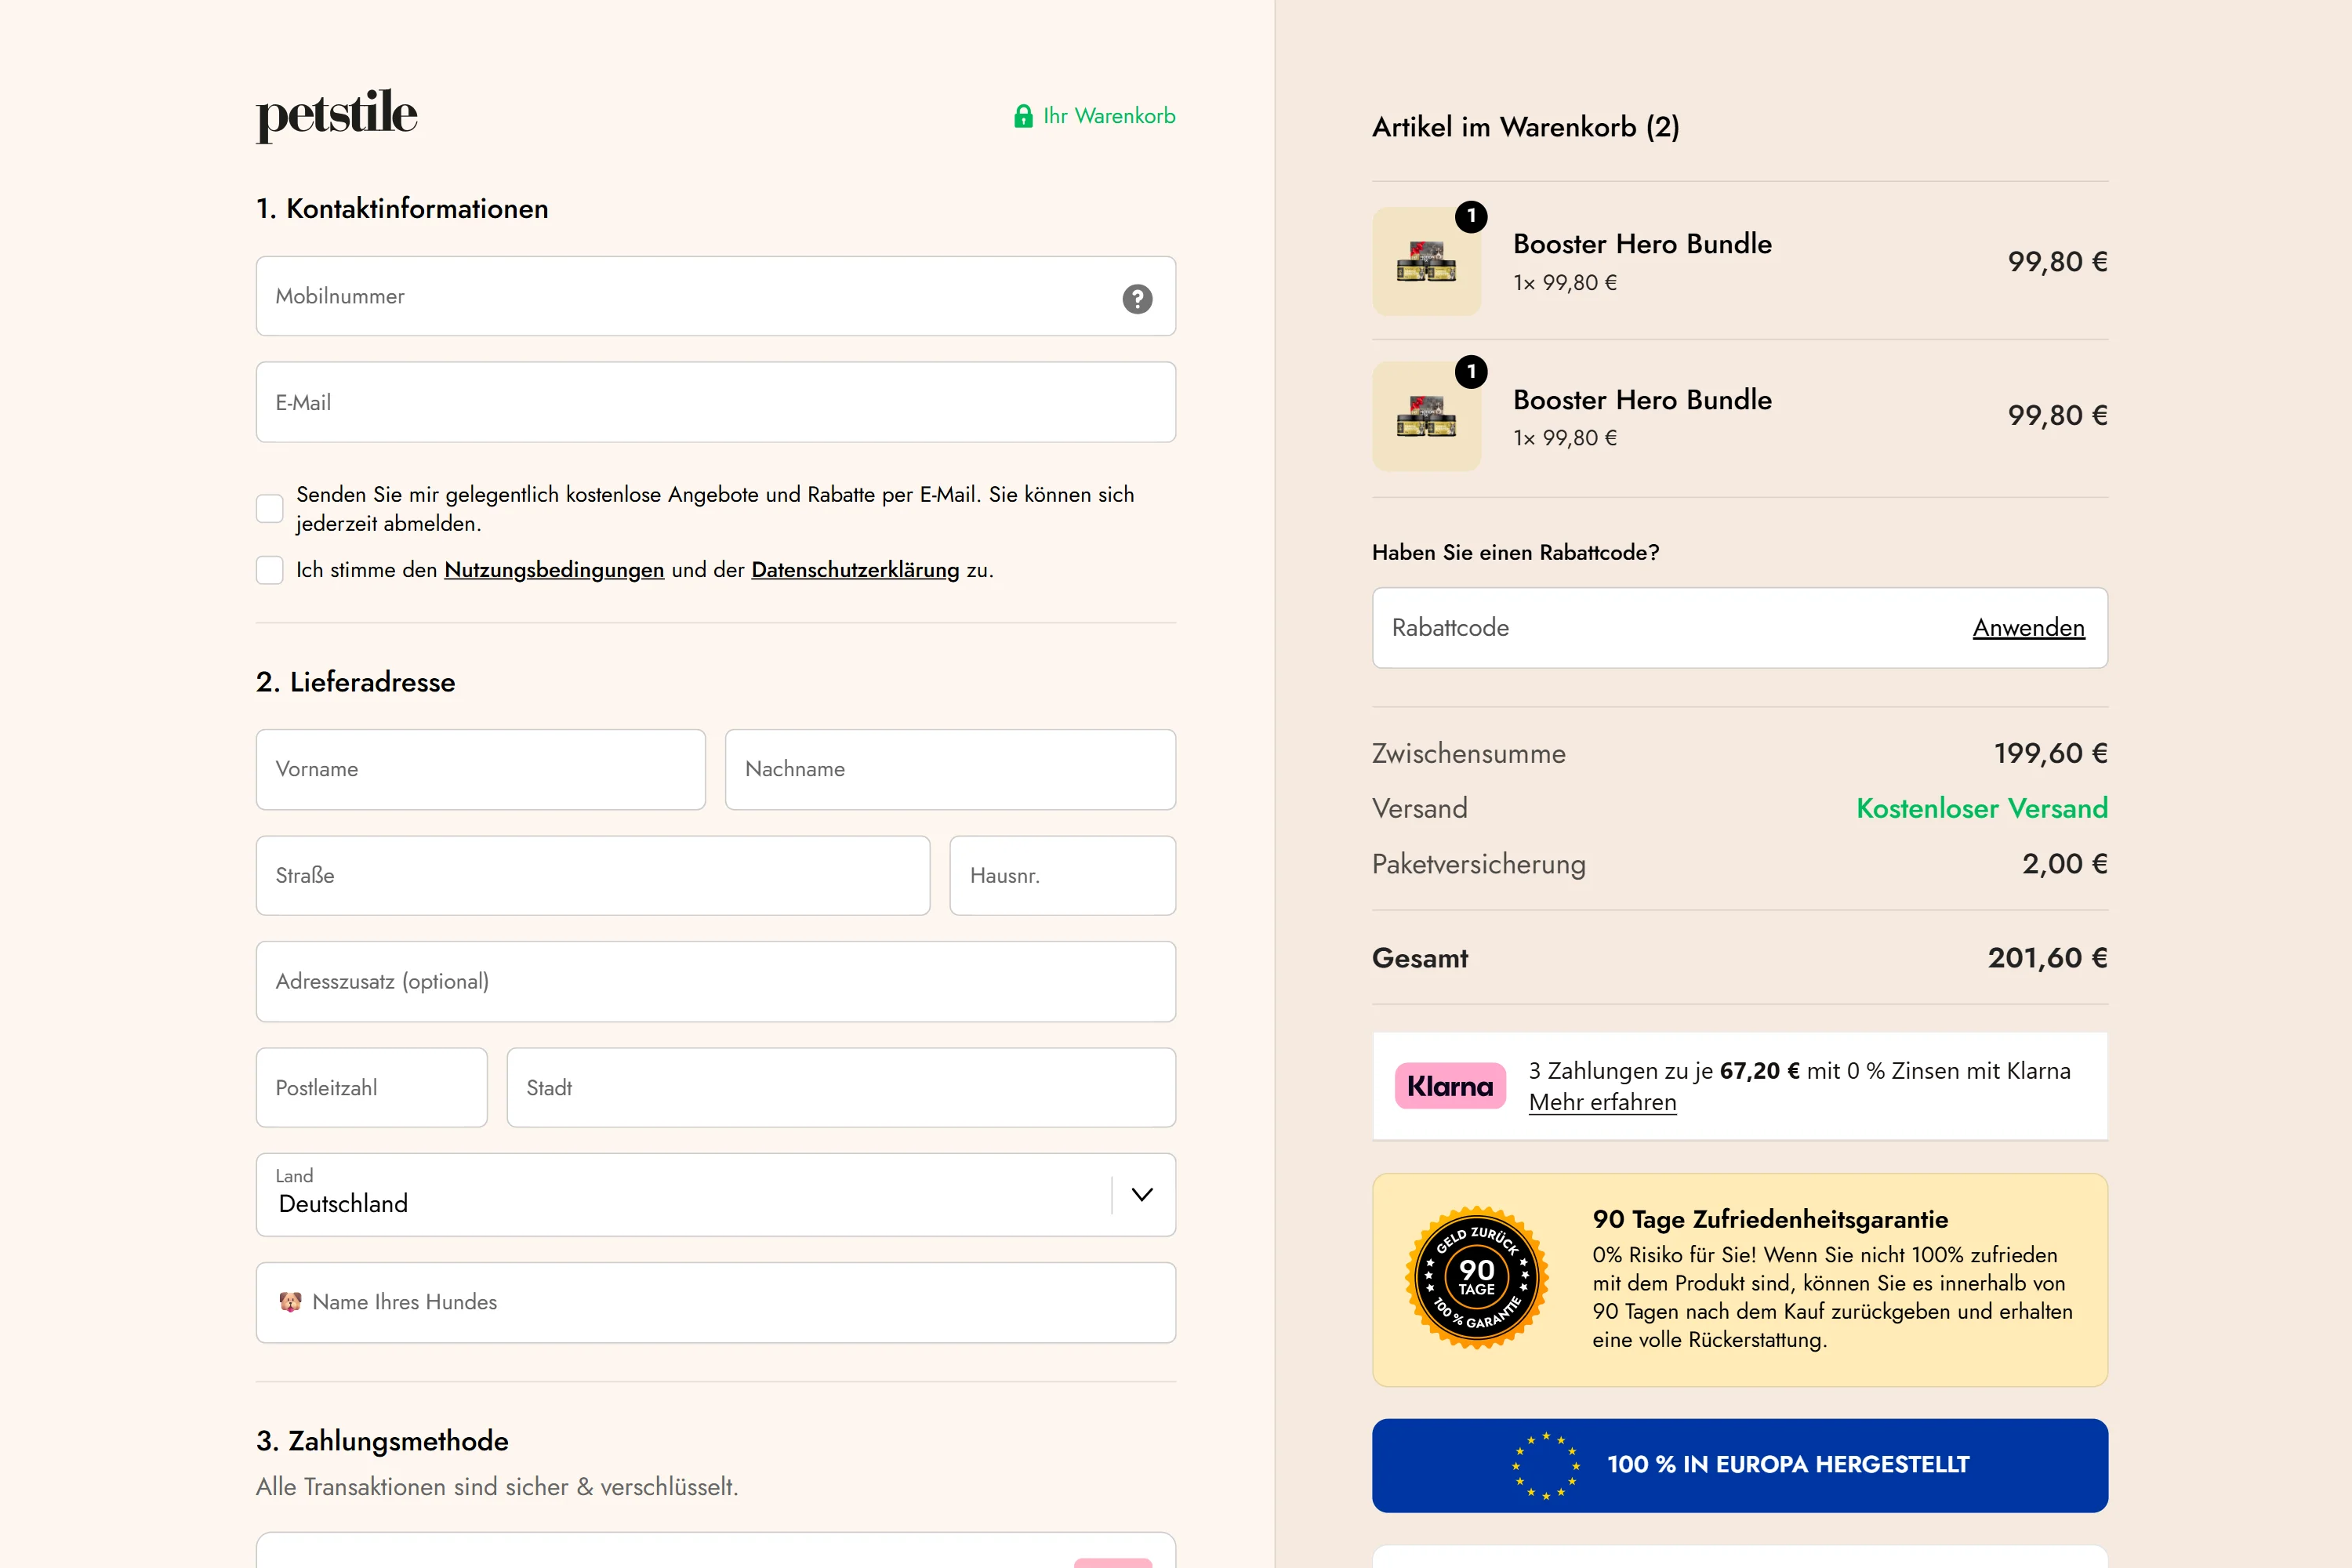This screenshot has height=1568, width=2352.
Task: Open the Ihr Warenkorb link
Action: 1108,116
